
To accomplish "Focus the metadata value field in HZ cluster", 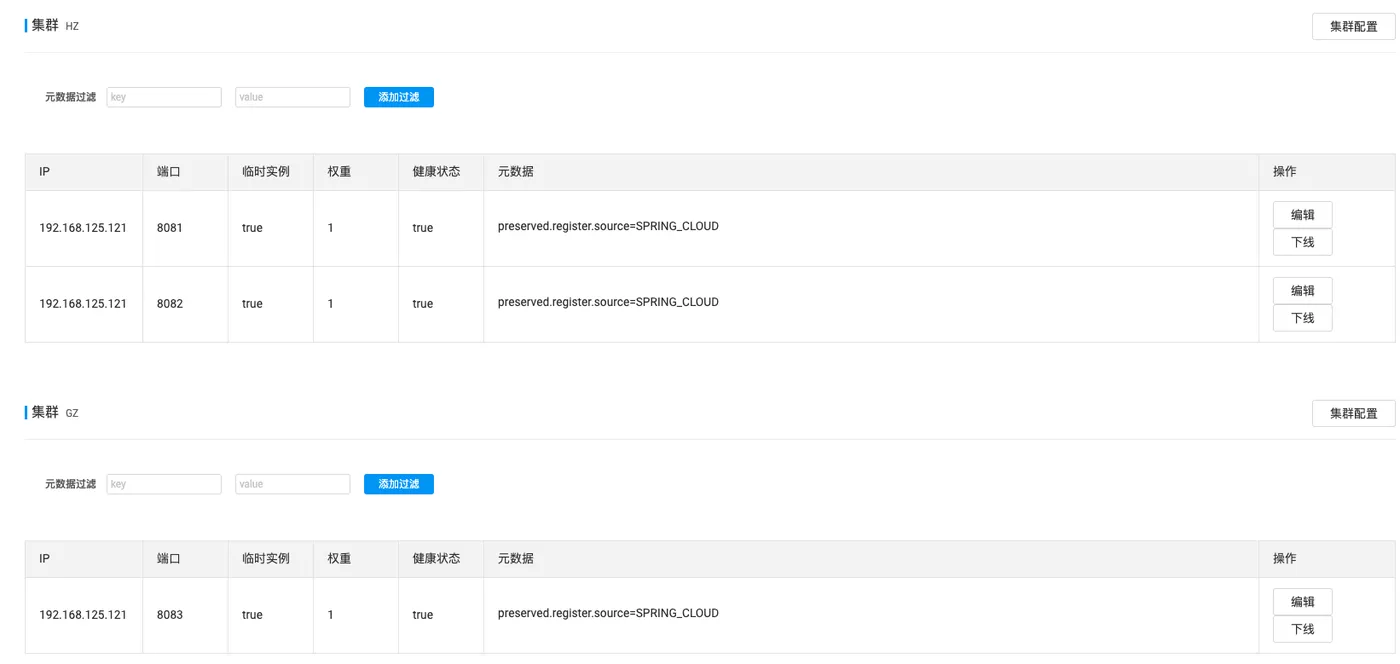I will 292,97.
